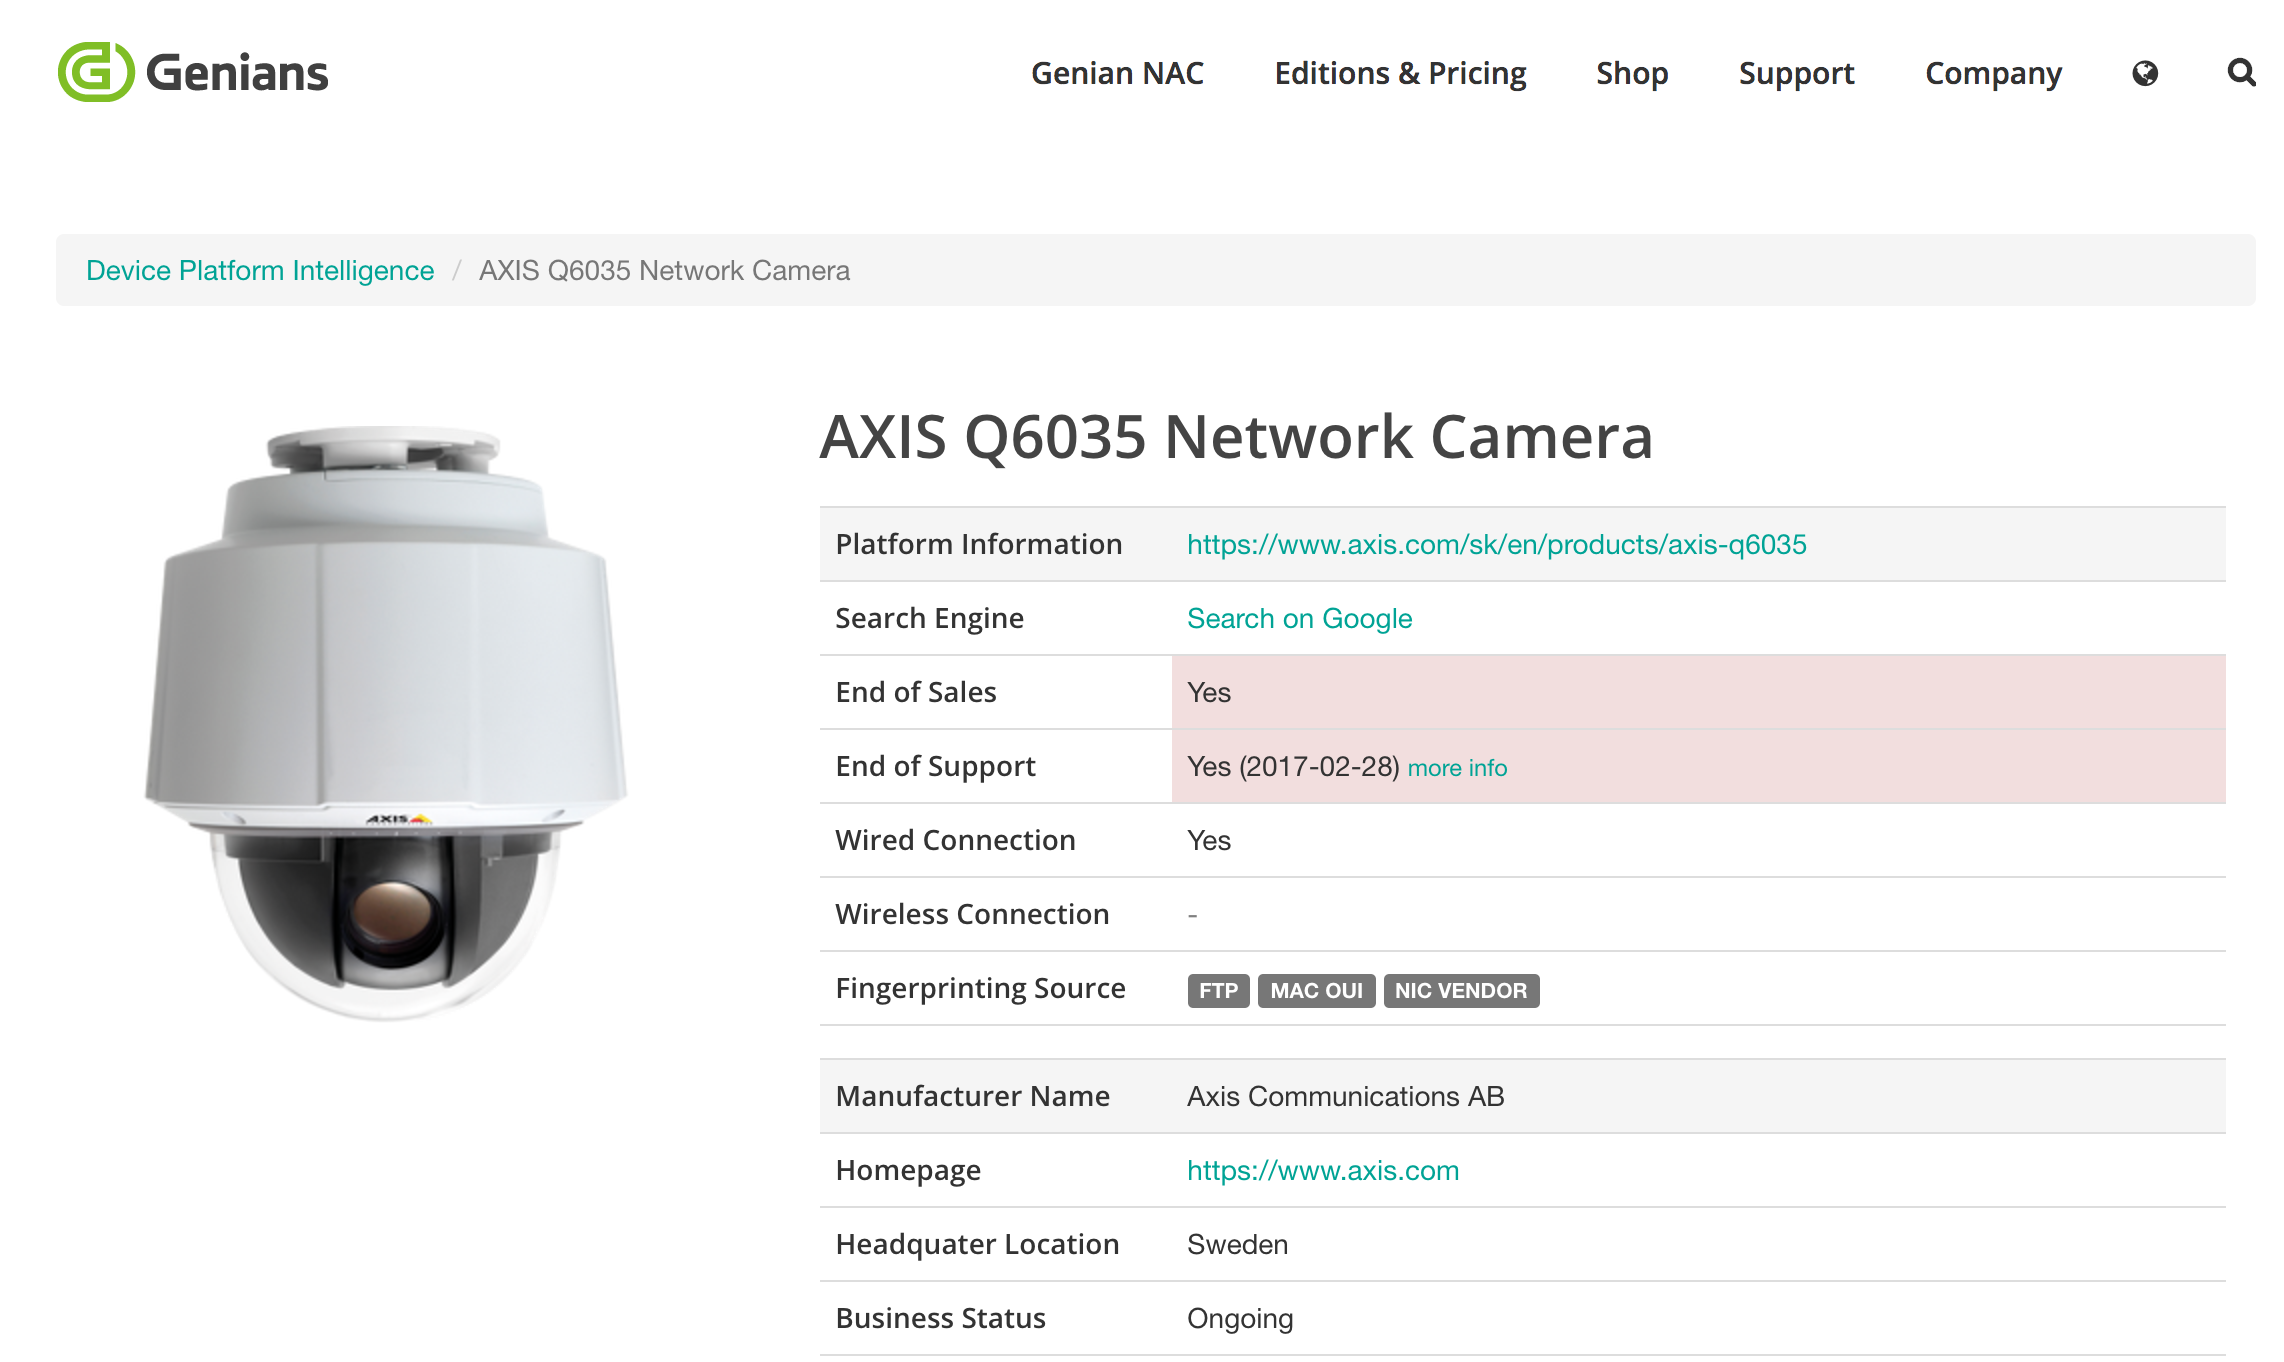Click Search on Google link
2284x1362 pixels.
point(1299,618)
